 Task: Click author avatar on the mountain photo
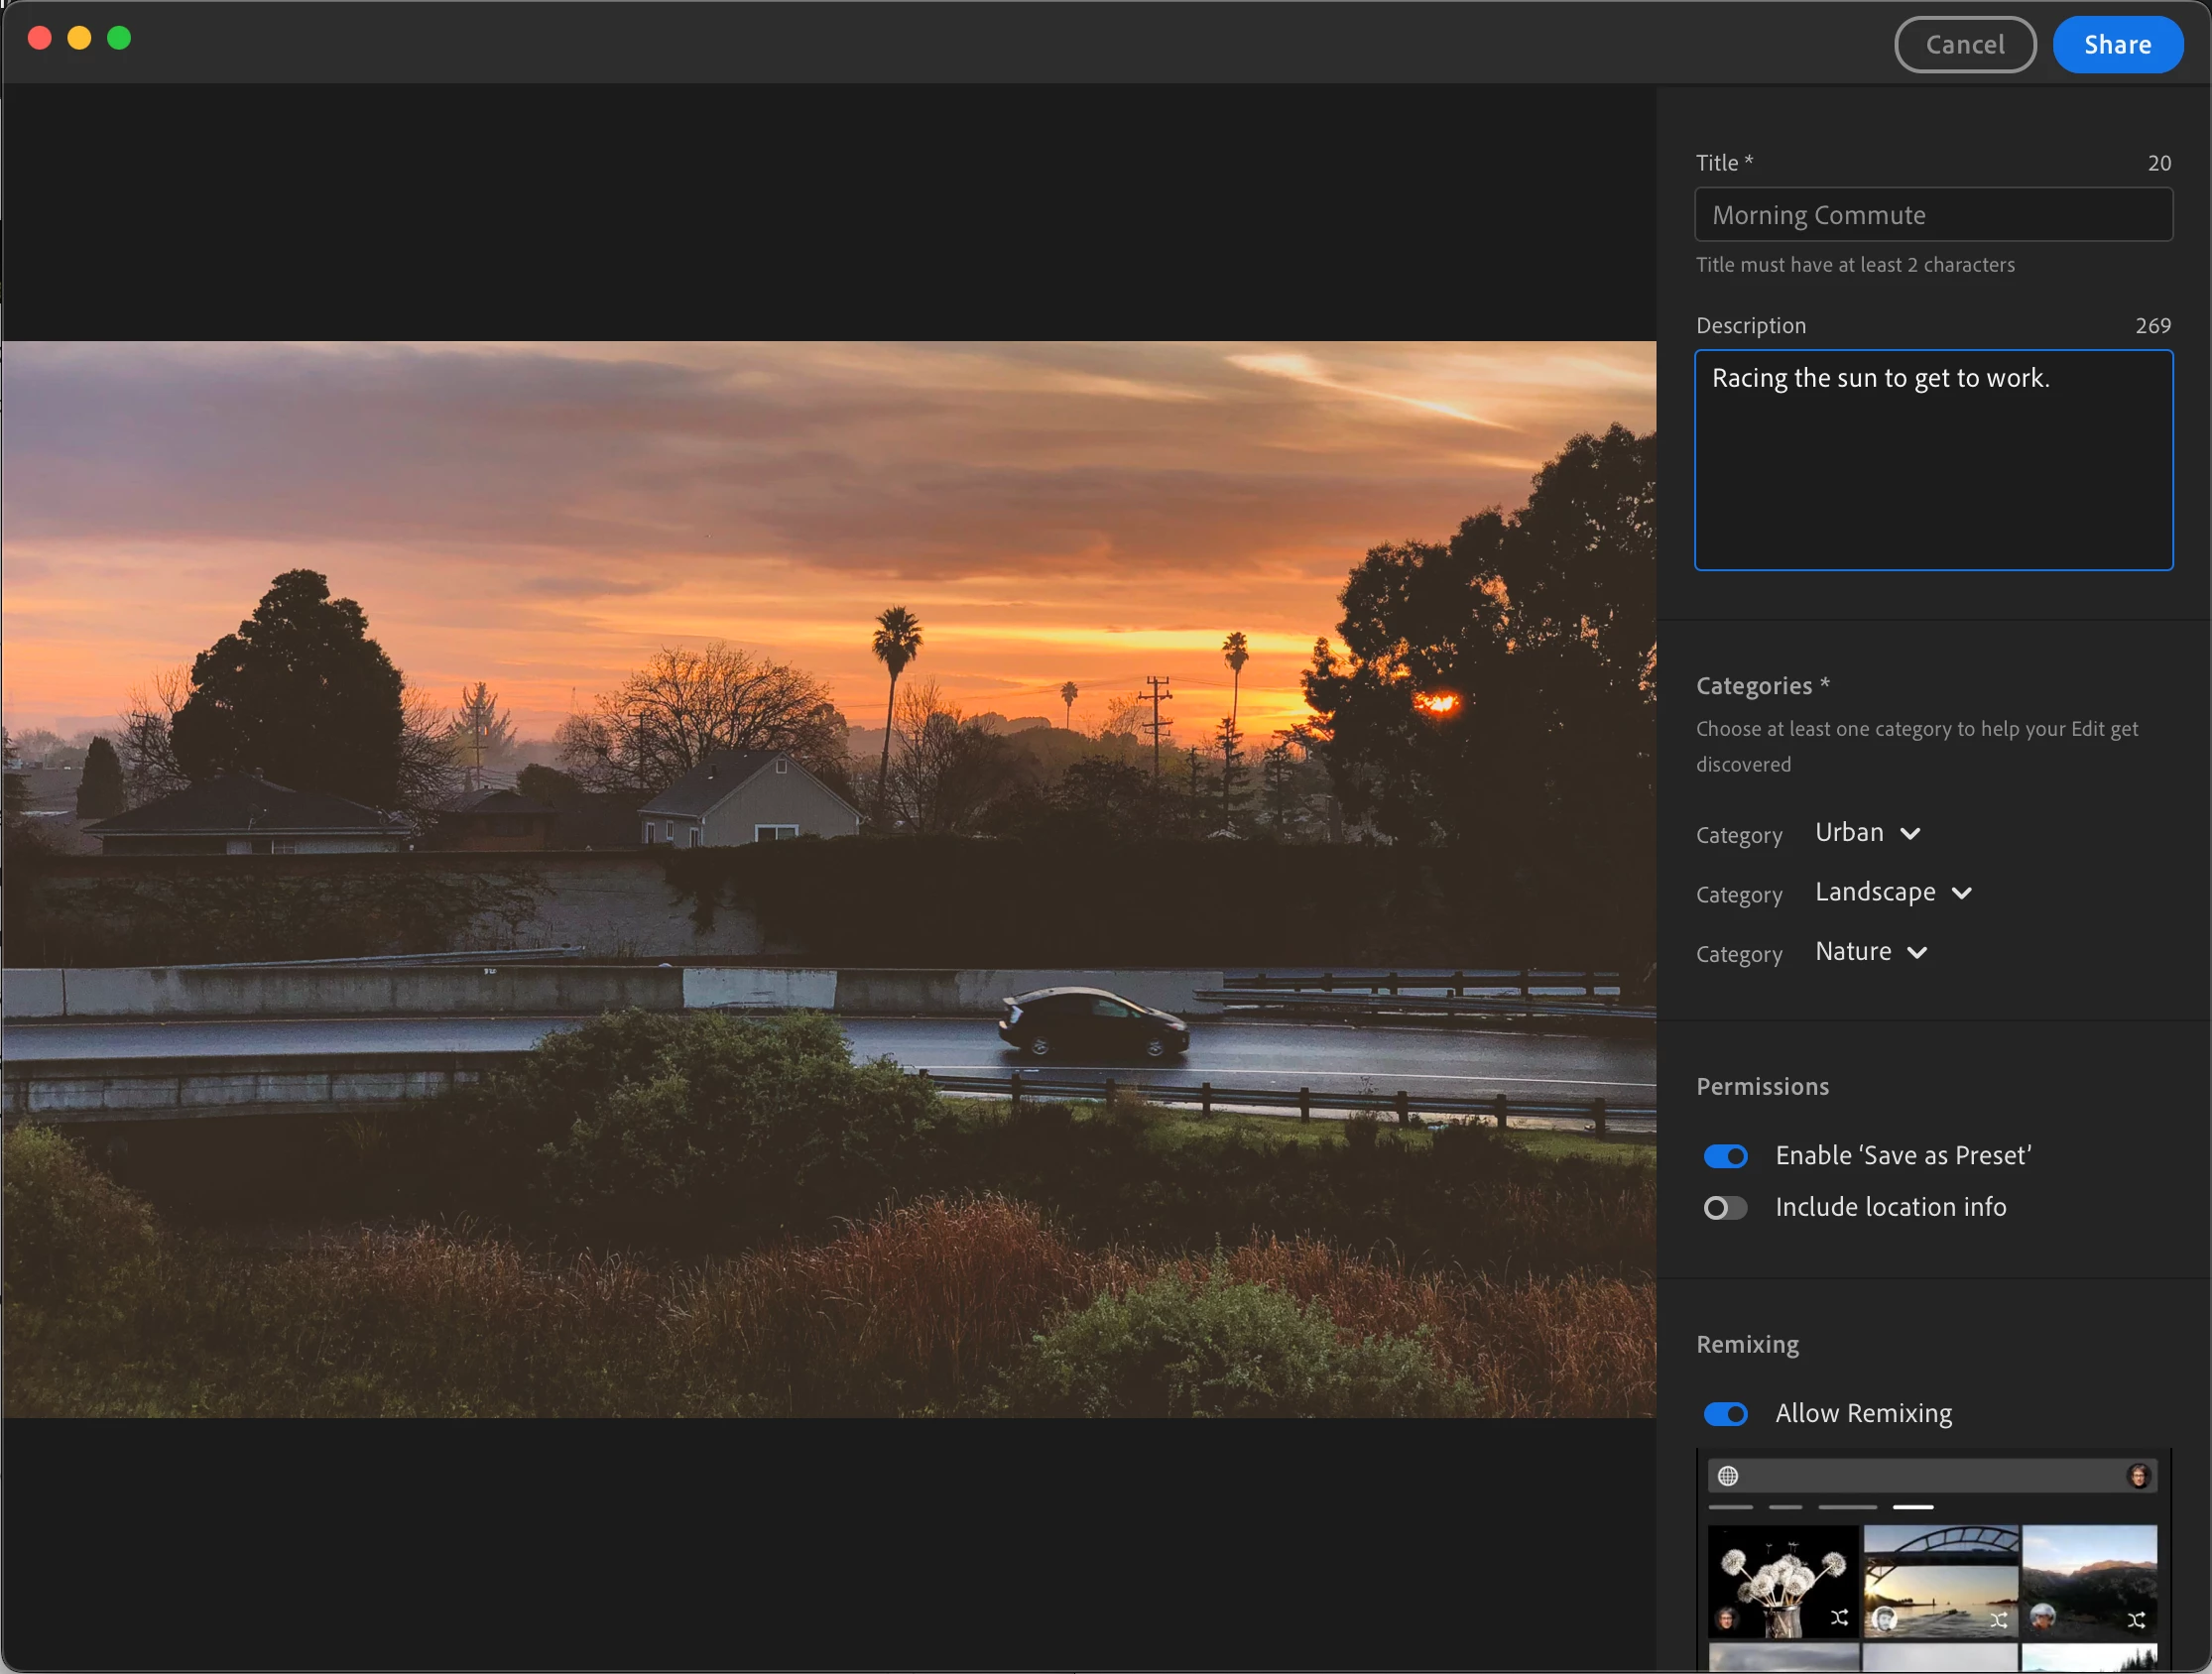coord(2043,1615)
